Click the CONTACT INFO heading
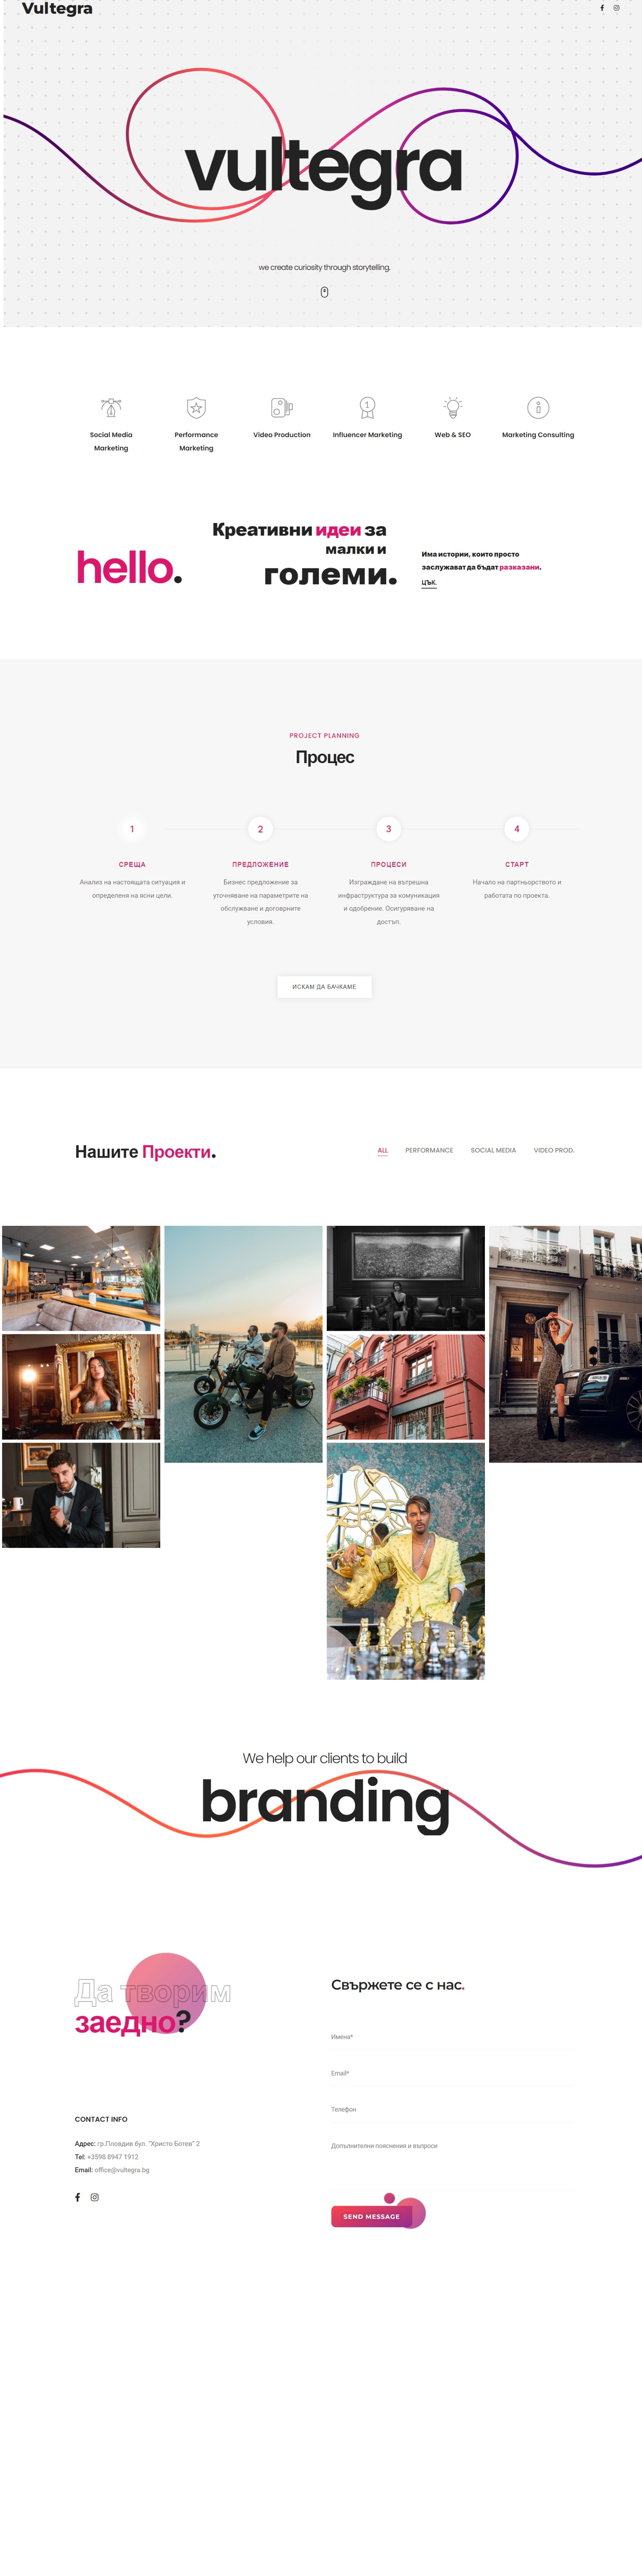642x2576 pixels. pyautogui.click(x=101, y=2119)
